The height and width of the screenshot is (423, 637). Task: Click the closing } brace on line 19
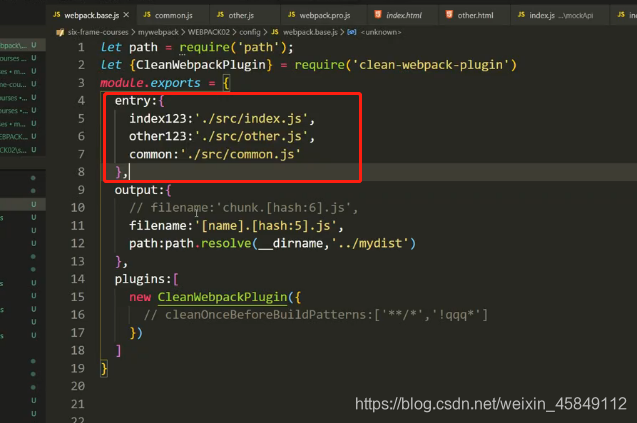(x=104, y=369)
